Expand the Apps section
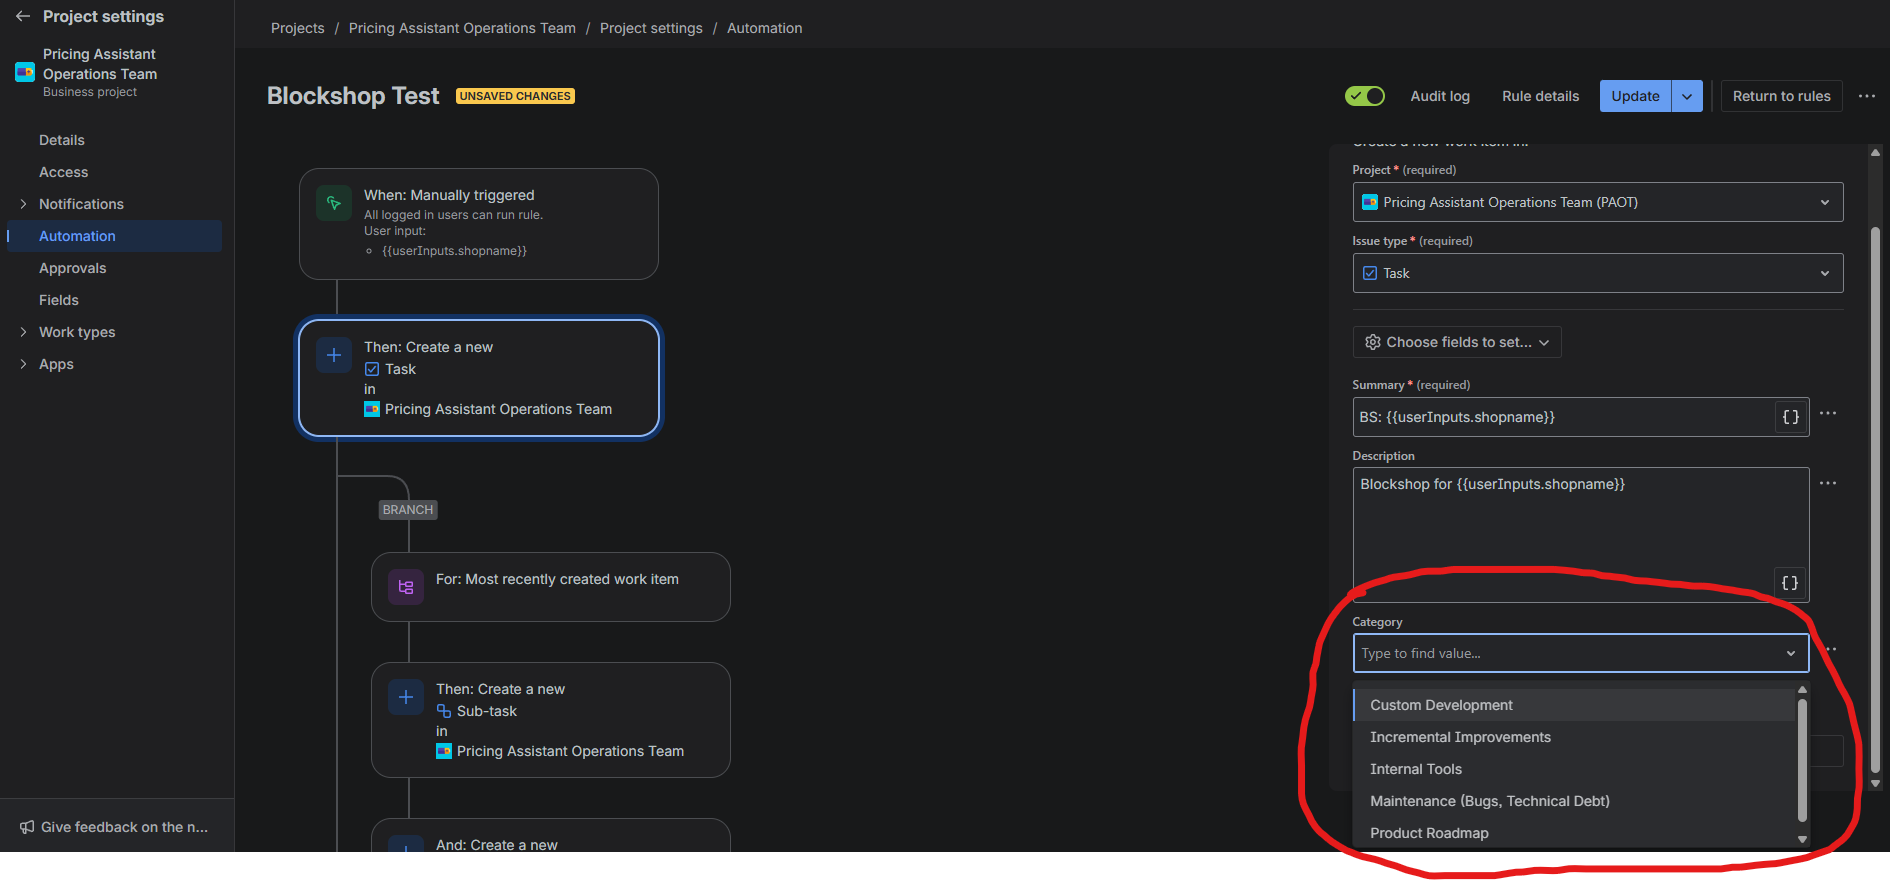 point(23,364)
